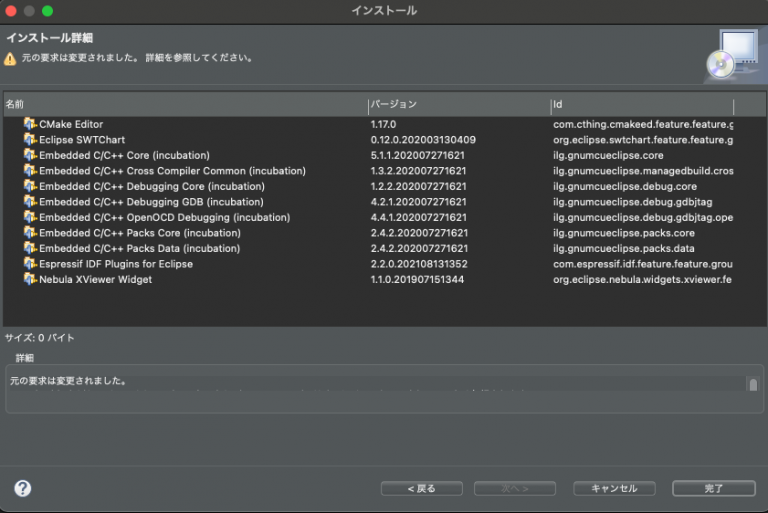
Task: Click the ilg.gnumcueclipse.packs.core Id cell
Action: pyautogui.click(x=624, y=233)
